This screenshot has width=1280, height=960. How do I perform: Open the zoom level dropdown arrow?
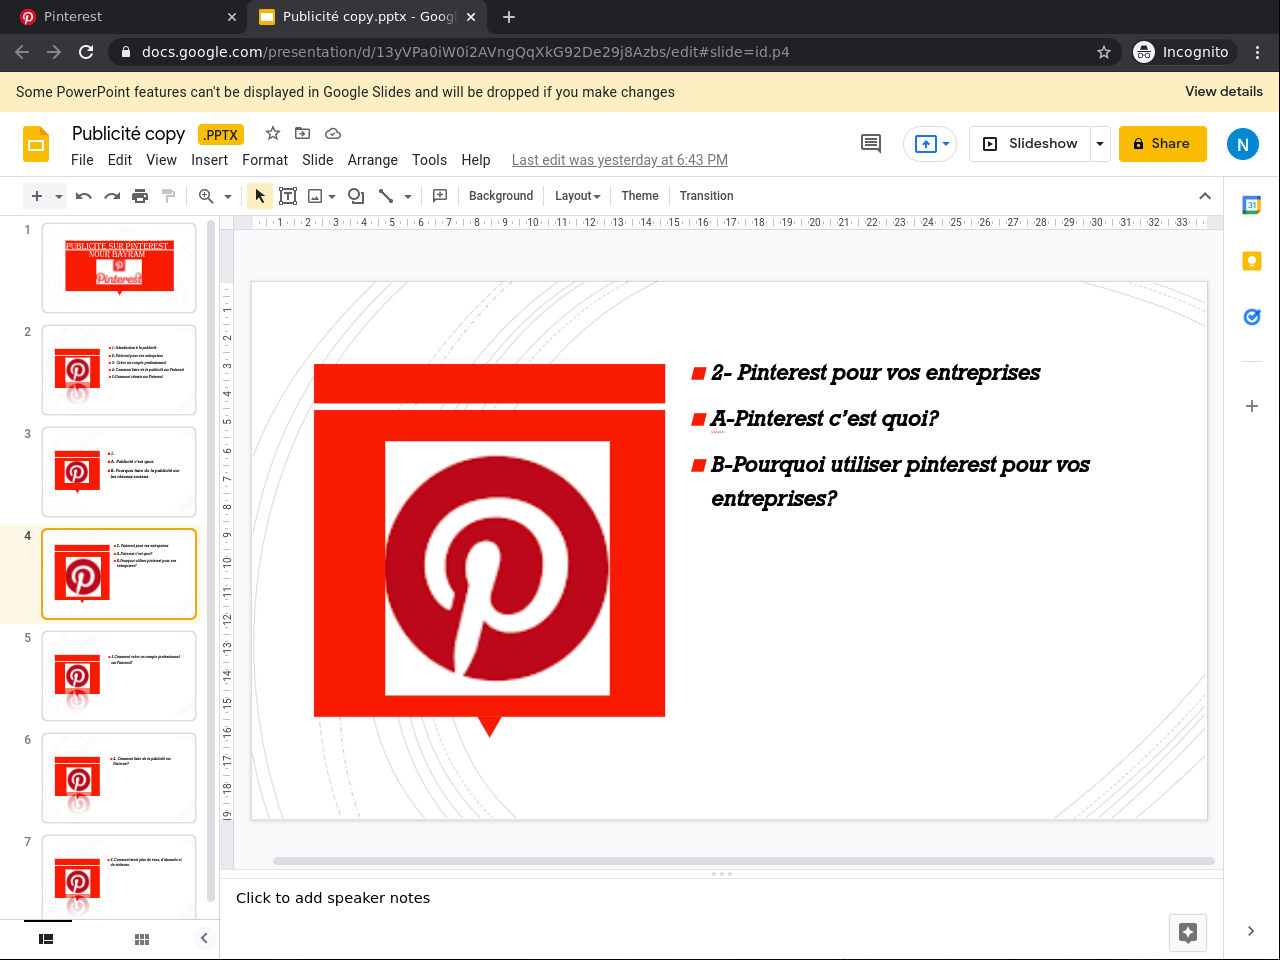tap(228, 196)
